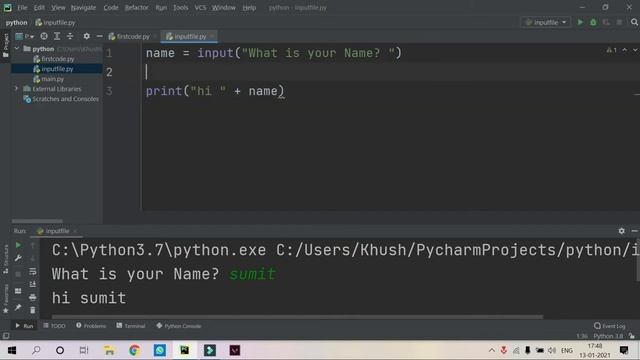Viewport: 640px width, 360px height.
Task: Click the stop square in Run panel
Action: click(x=18, y=274)
